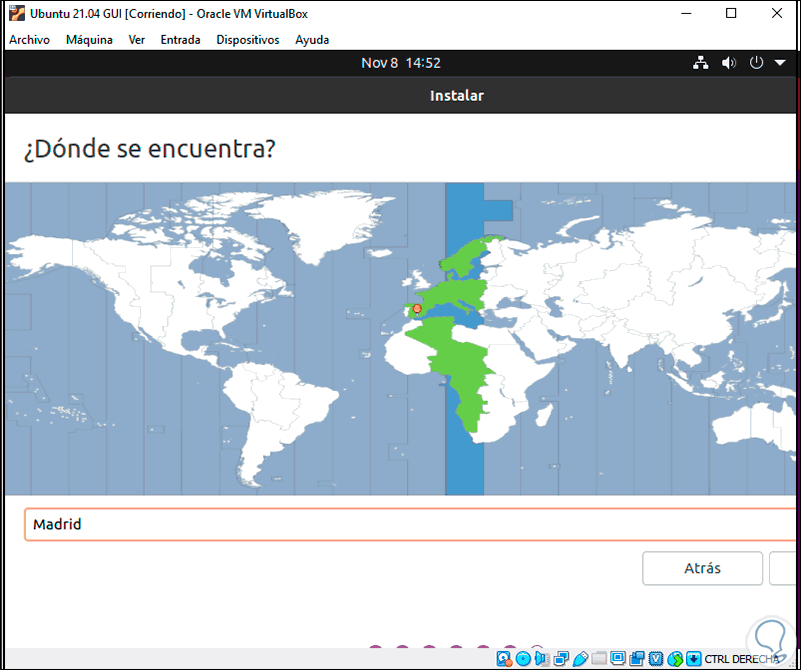Open the Ayuda menu
Viewport: 802px width, 670px height.
[312, 40]
